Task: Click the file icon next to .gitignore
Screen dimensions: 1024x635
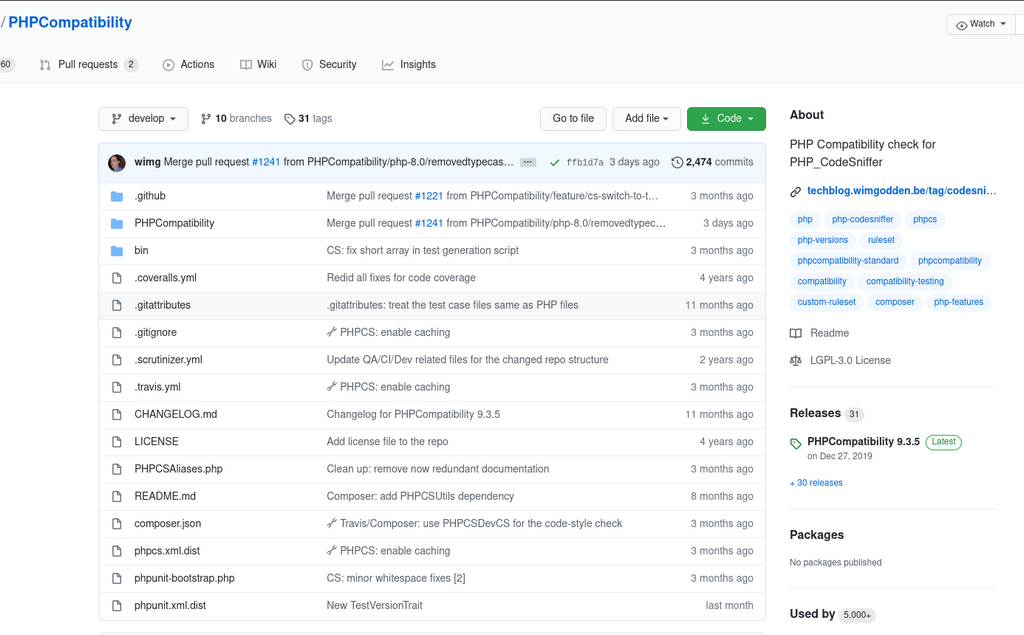Action: click(x=117, y=333)
